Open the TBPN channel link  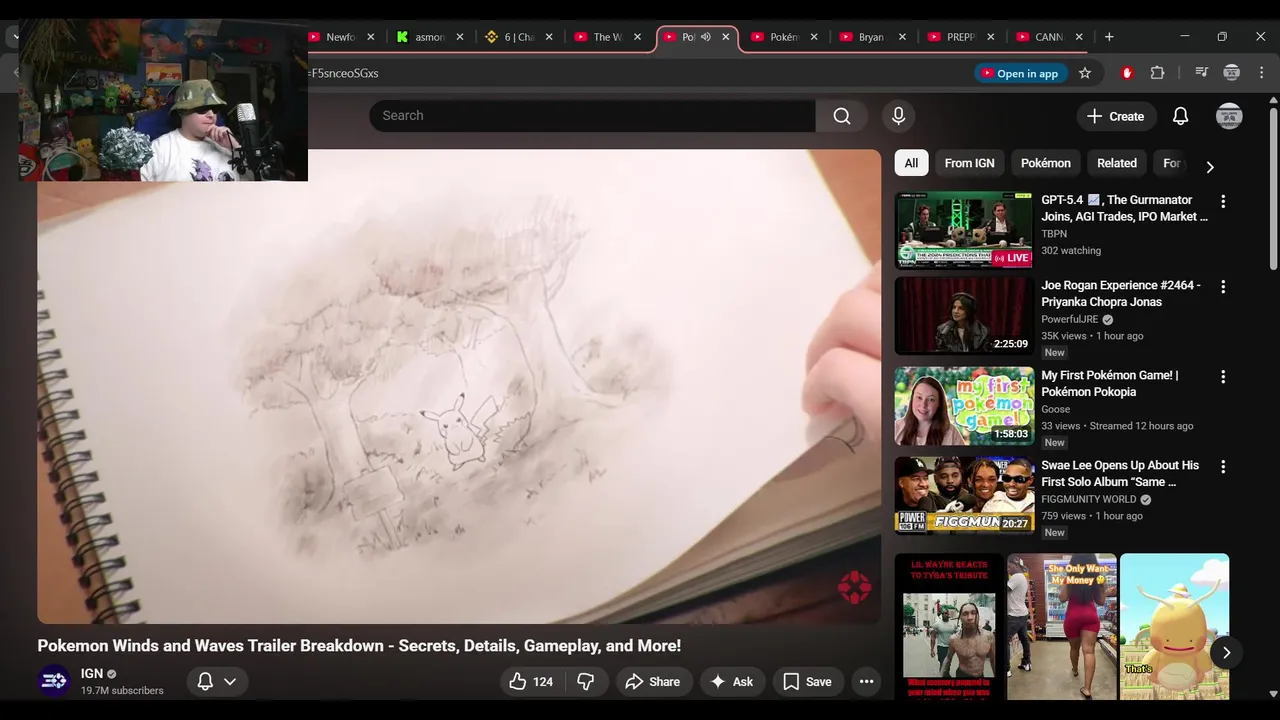[1054, 234]
